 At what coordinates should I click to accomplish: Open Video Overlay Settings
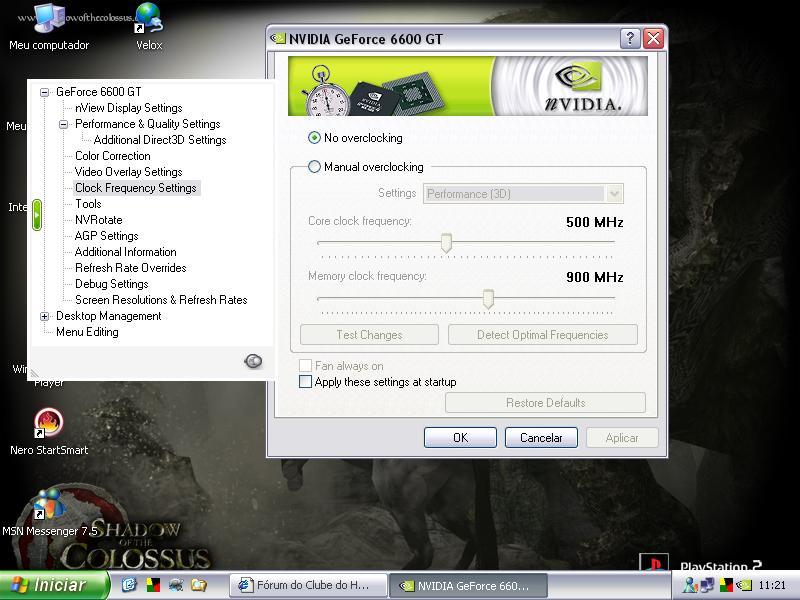pyautogui.click(x=129, y=172)
